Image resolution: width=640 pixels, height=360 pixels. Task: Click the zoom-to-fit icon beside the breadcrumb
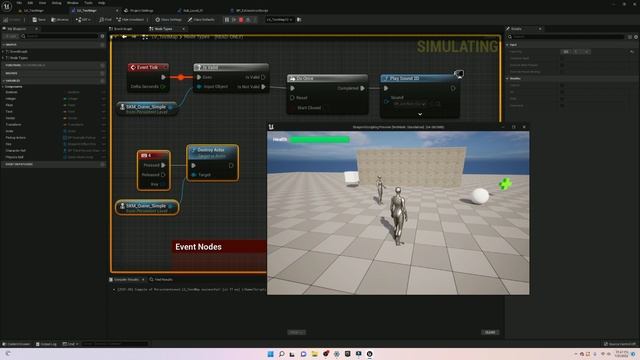click(145, 37)
